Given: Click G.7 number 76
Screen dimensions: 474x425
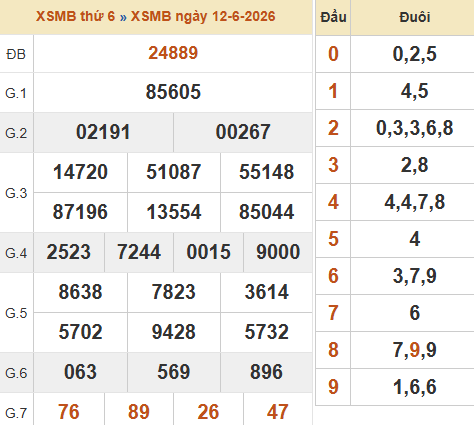Looking at the screenshot, I should pos(69,412).
